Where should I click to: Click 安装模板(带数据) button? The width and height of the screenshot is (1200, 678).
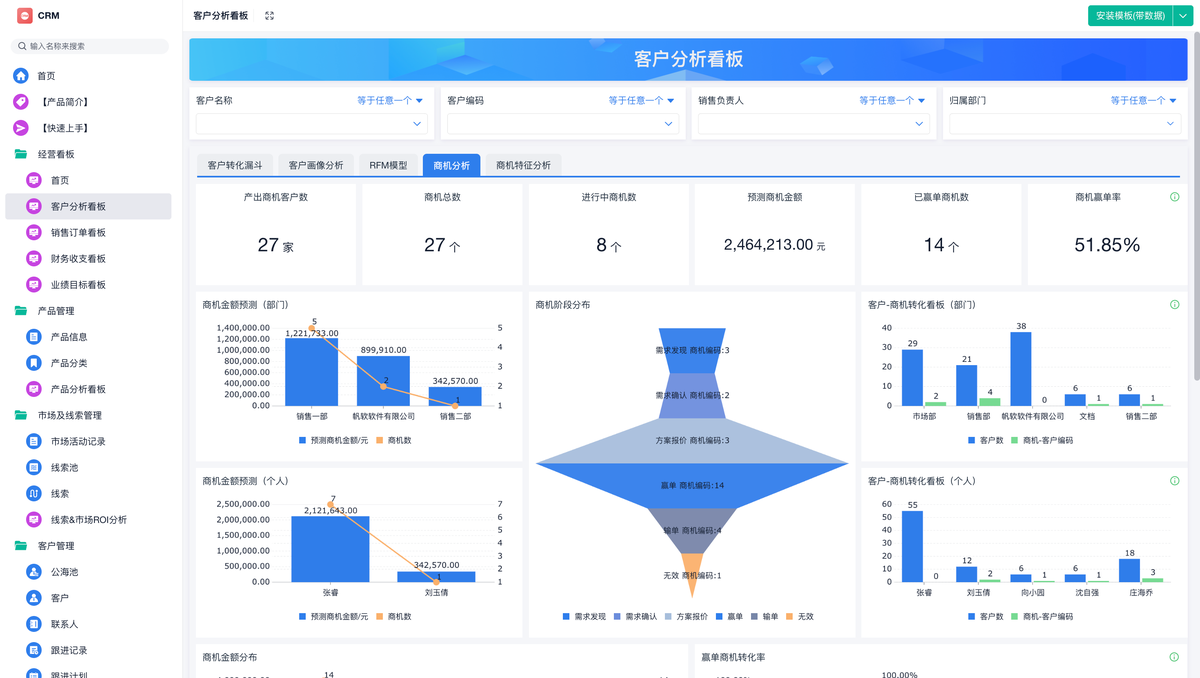(1130, 16)
